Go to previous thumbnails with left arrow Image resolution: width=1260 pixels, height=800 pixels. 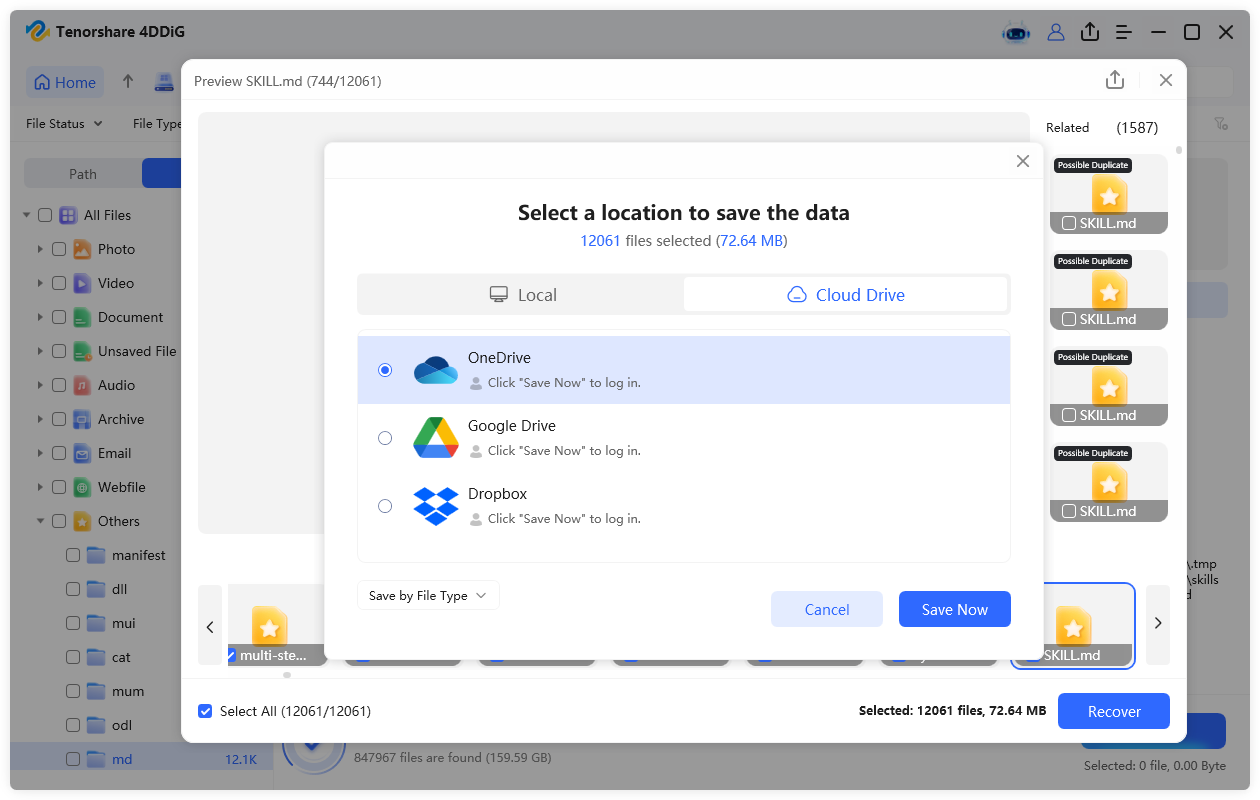point(210,625)
